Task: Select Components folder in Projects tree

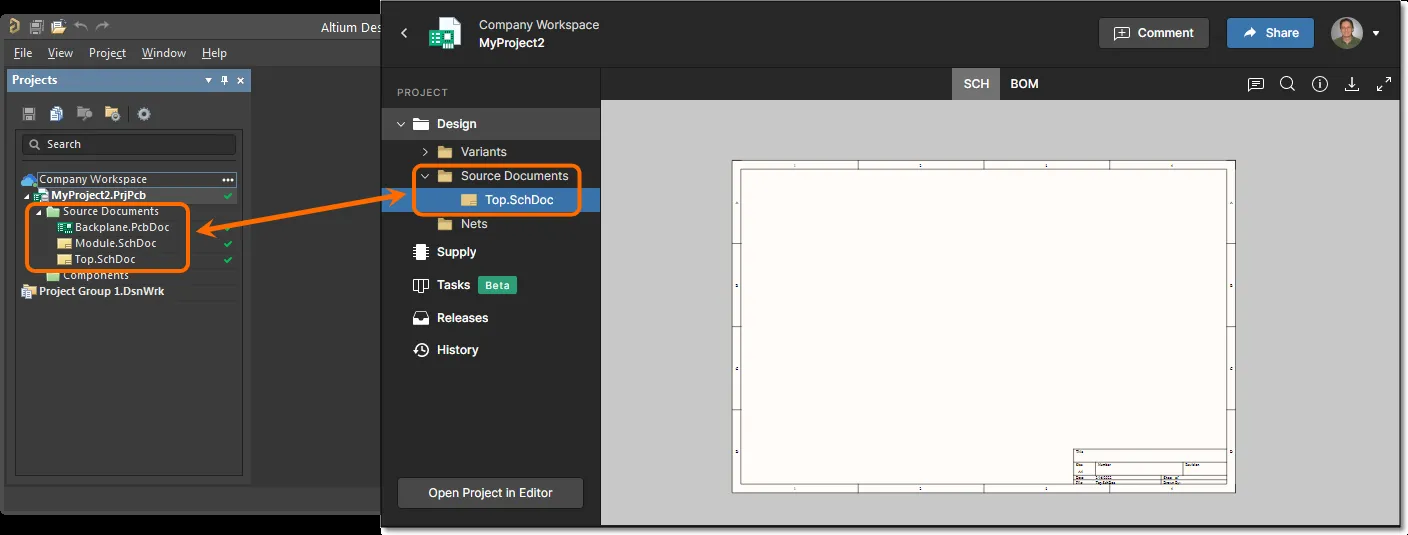Action: click(x=95, y=275)
